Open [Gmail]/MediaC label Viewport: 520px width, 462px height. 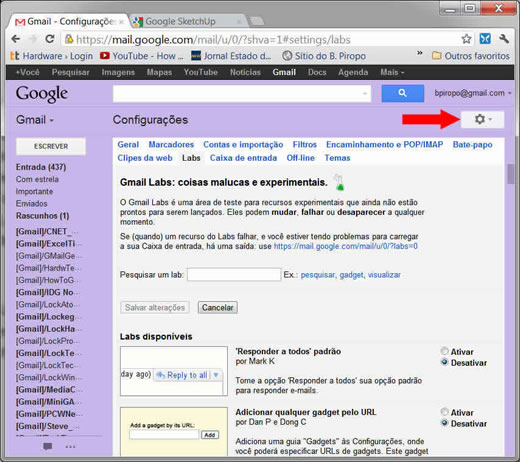[x=47, y=390]
